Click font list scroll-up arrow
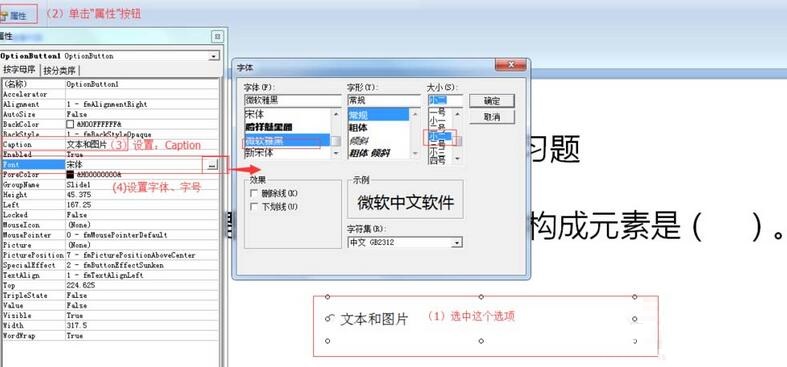The image size is (787, 367). tap(335, 114)
